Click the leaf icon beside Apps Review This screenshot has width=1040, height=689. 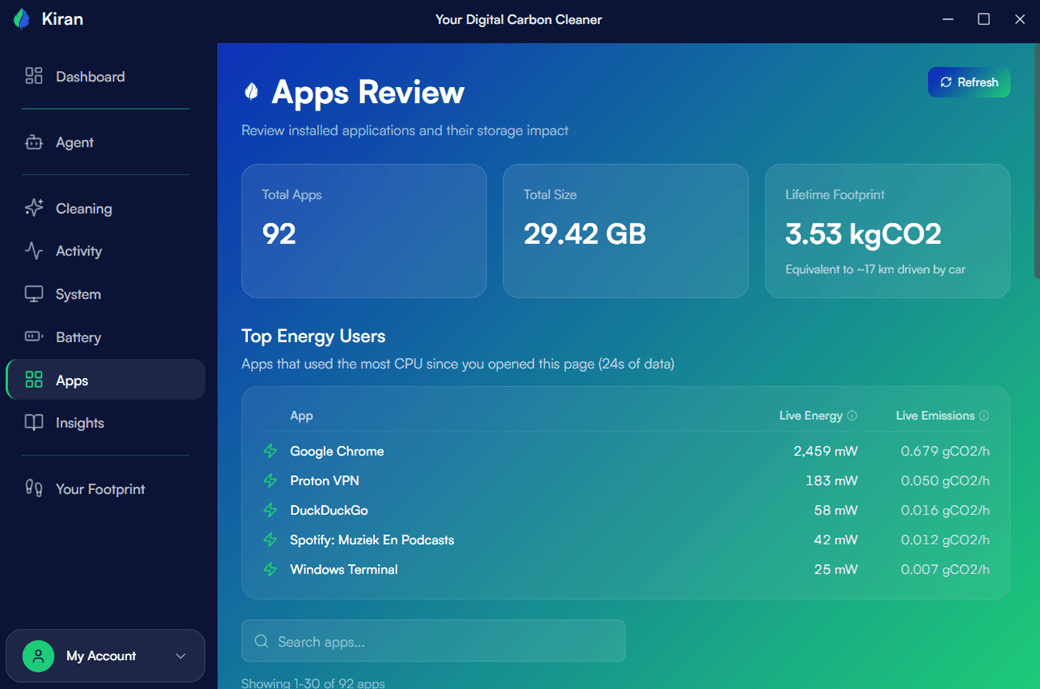point(251,92)
